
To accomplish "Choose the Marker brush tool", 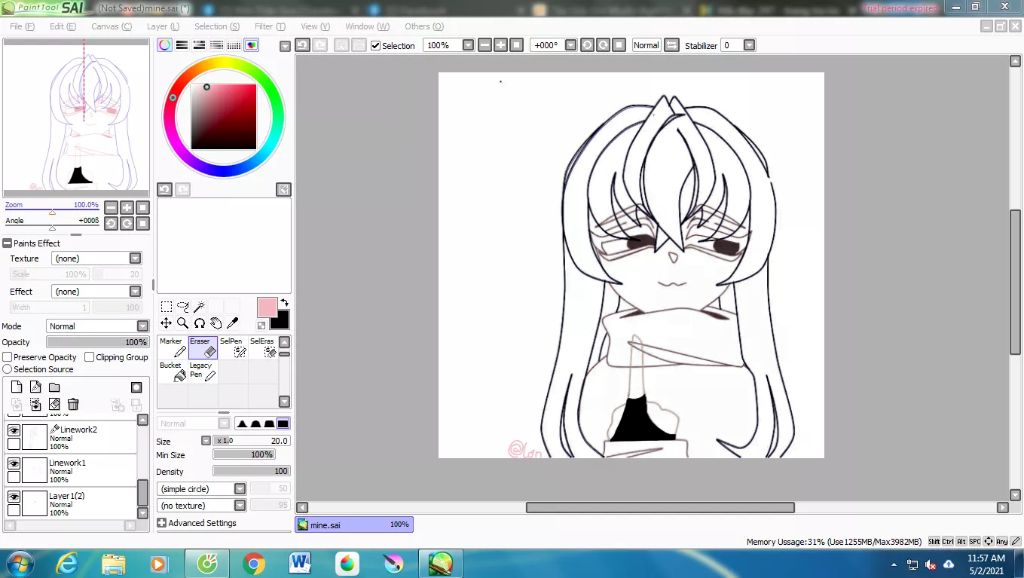I will pyautogui.click(x=173, y=347).
